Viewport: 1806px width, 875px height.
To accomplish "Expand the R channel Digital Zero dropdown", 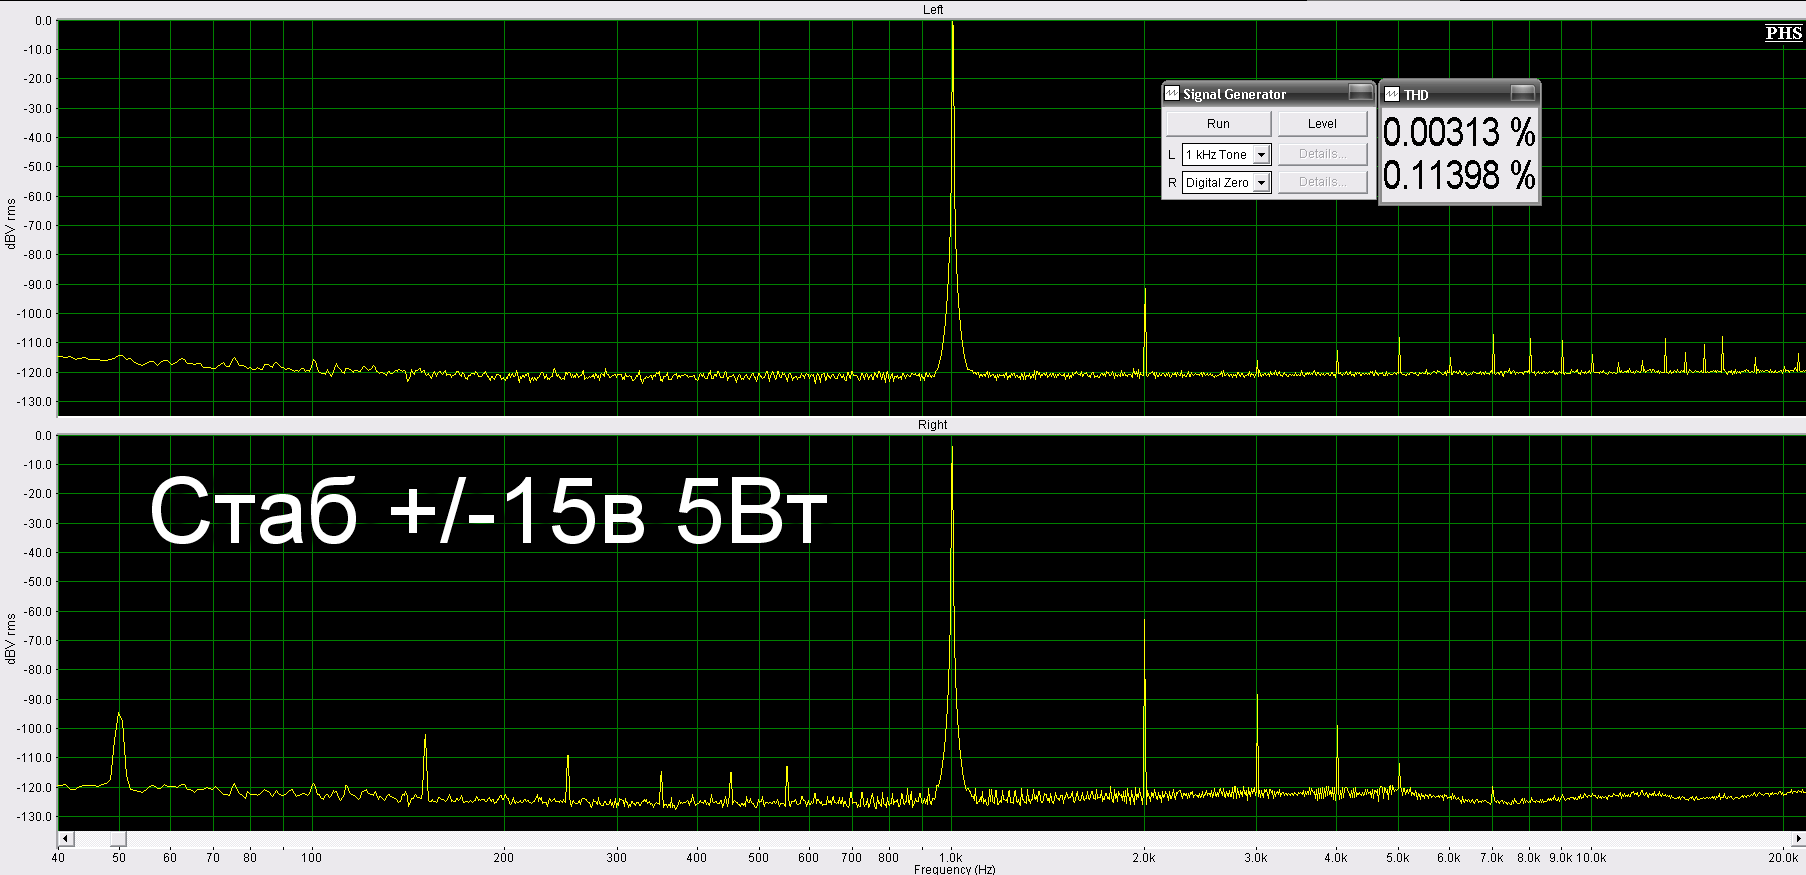I will (x=1261, y=183).
